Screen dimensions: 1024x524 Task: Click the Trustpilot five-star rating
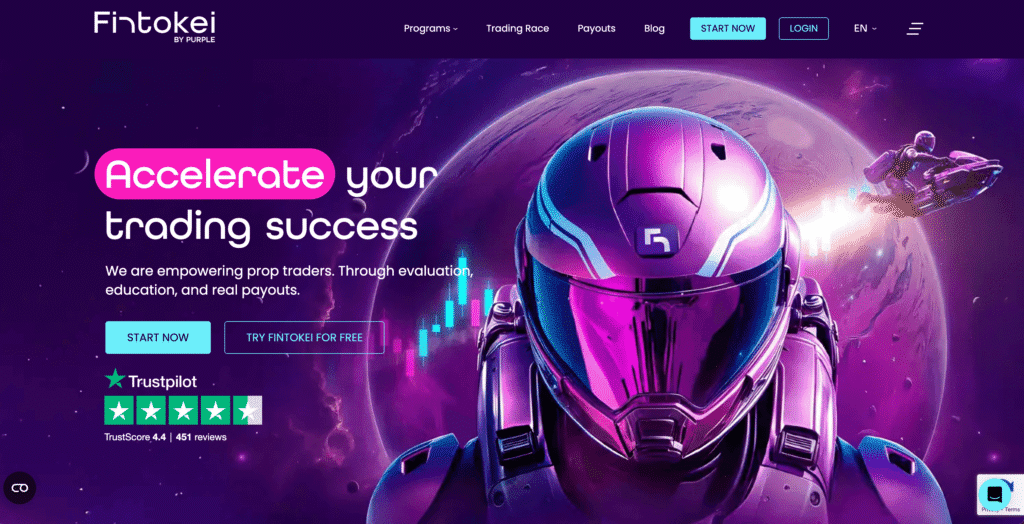(x=184, y=410)
